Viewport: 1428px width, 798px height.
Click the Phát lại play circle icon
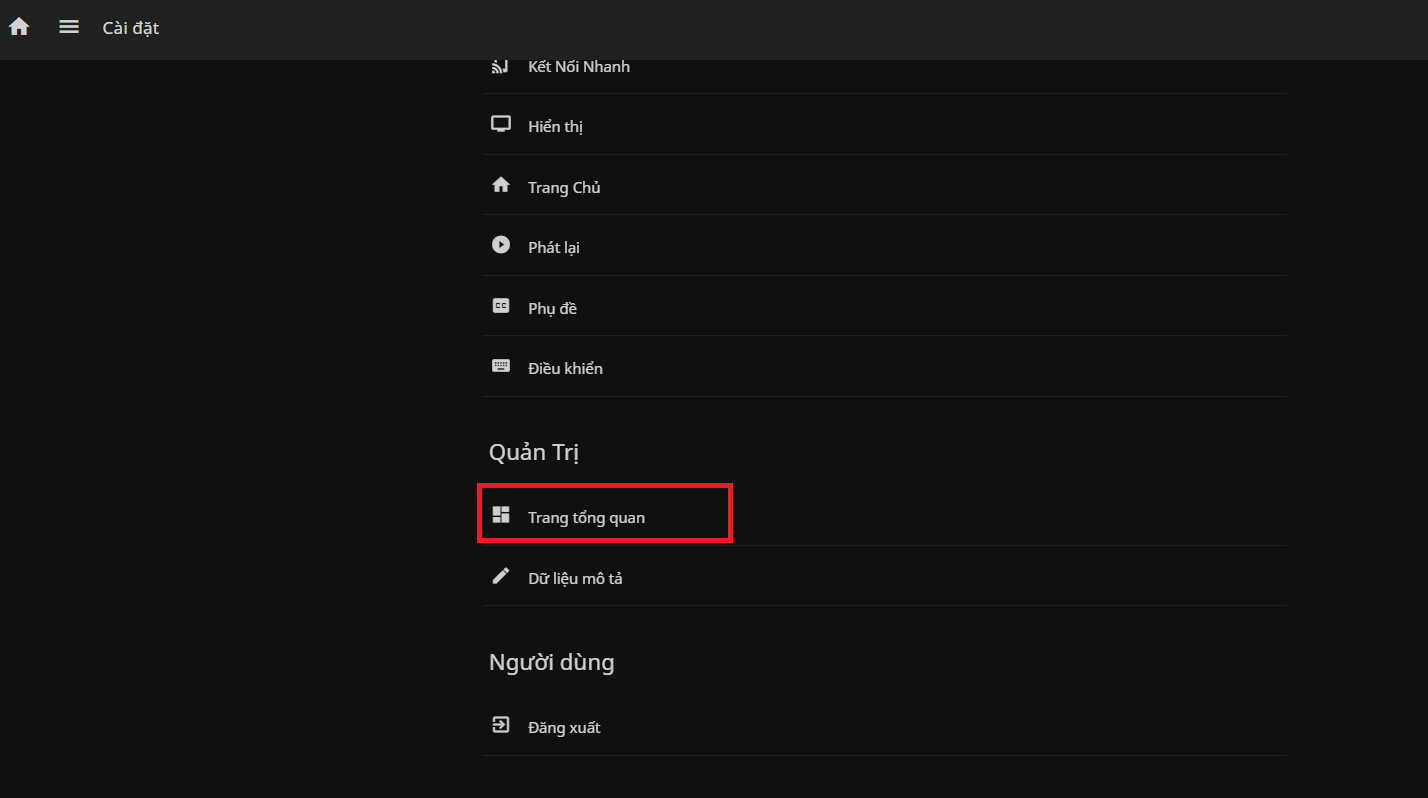501,245
